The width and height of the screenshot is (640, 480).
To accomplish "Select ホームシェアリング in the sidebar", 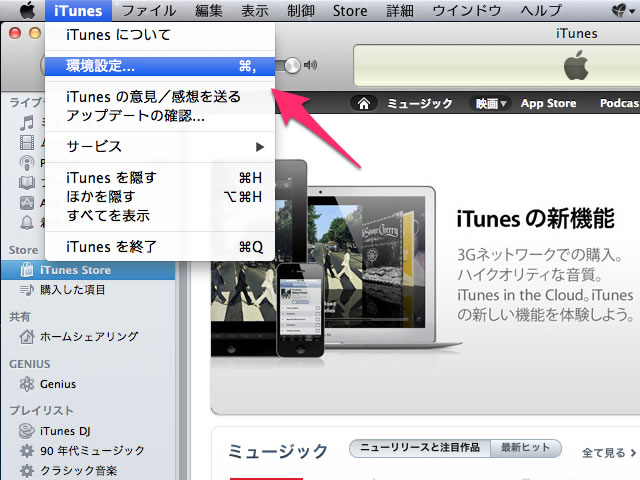I will 88,337.
